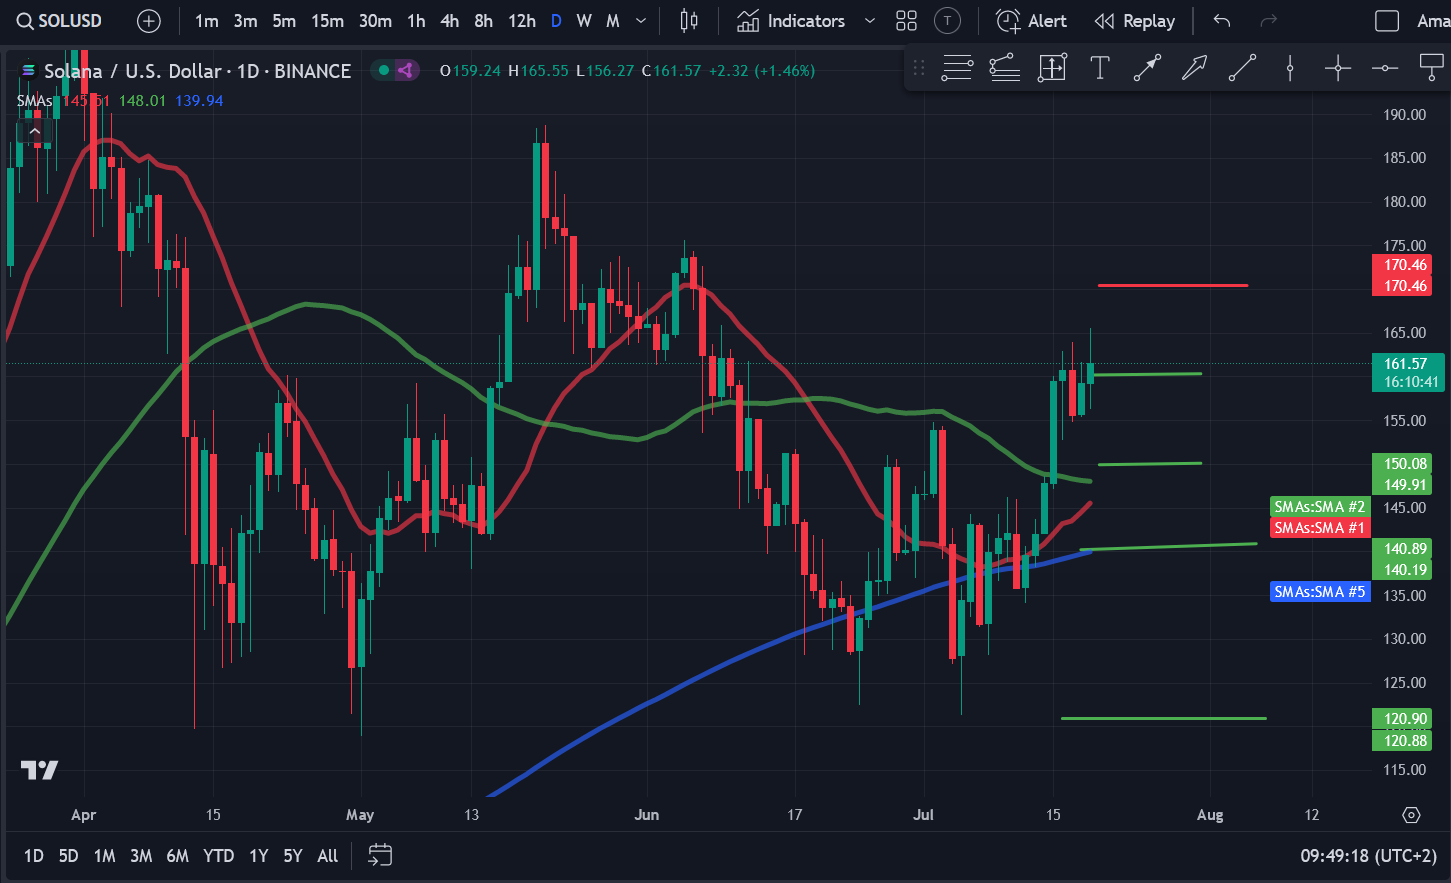Select the red horizontal line at 170.46
Screen dimensions: 1451x883
(1173, 285)
